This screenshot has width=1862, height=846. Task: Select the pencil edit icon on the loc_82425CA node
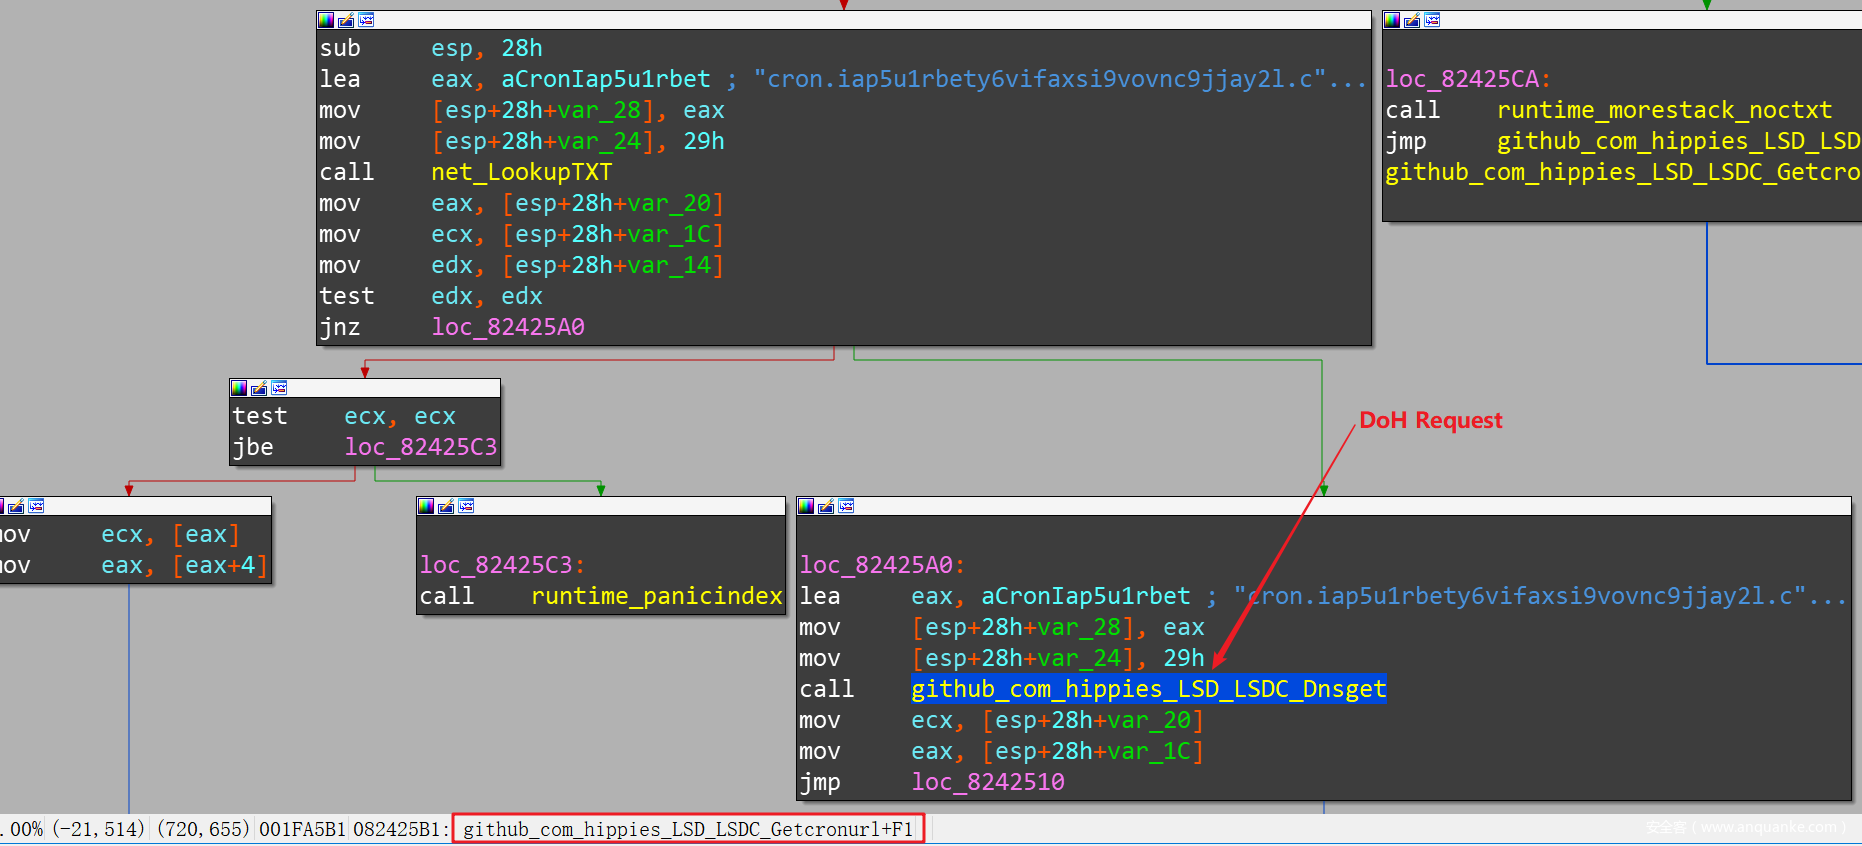point(1412,20)
